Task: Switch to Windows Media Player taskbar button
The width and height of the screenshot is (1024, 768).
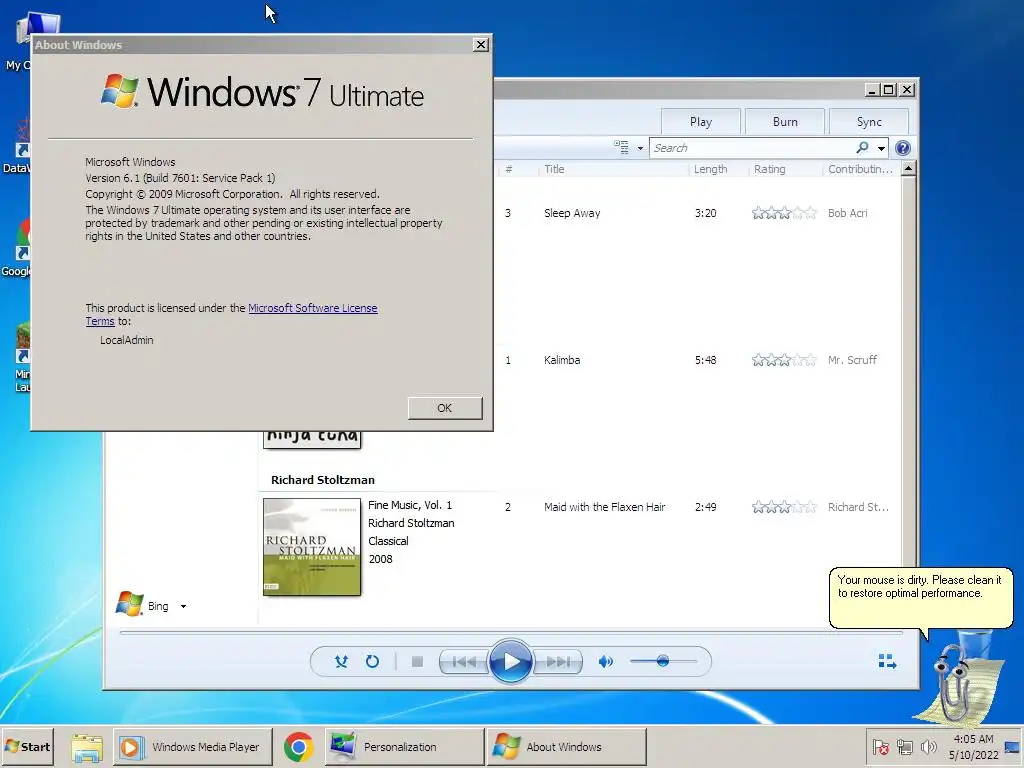Action: tap(193, 747)
